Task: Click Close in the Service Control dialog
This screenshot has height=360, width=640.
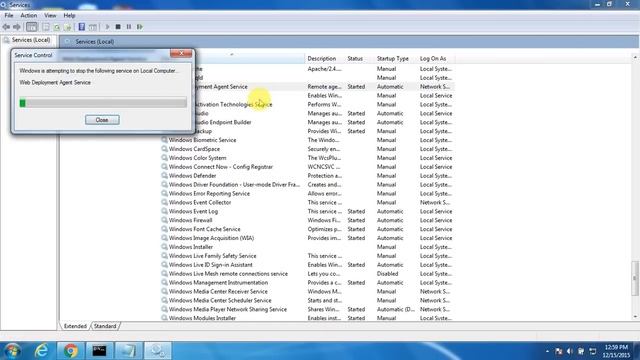Action: (x=102, y=120)
